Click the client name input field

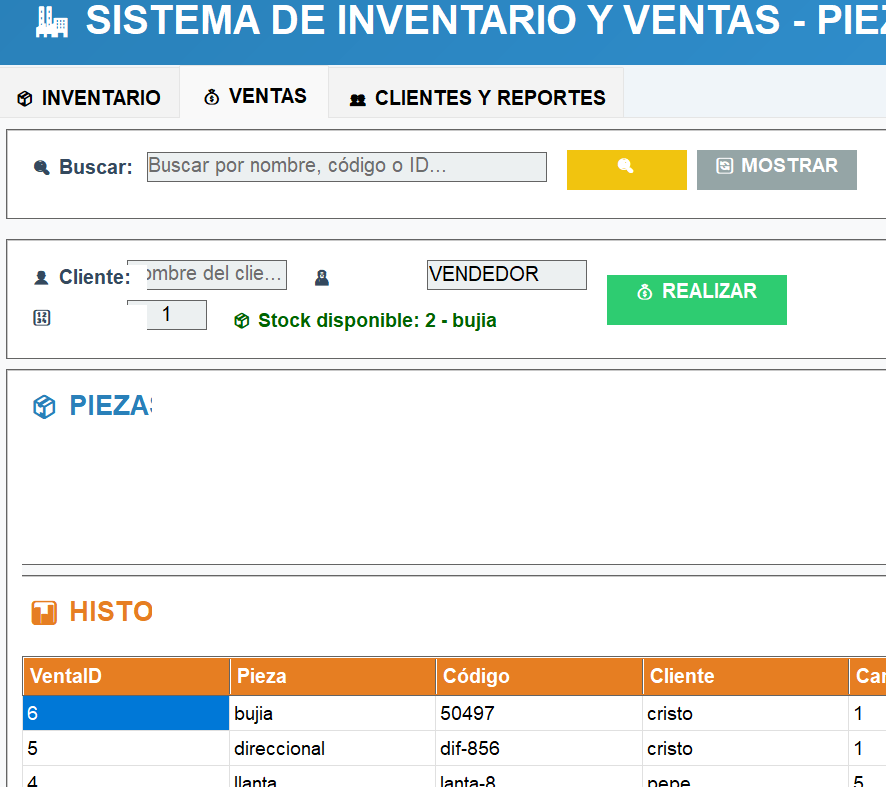tap(216, 275)
